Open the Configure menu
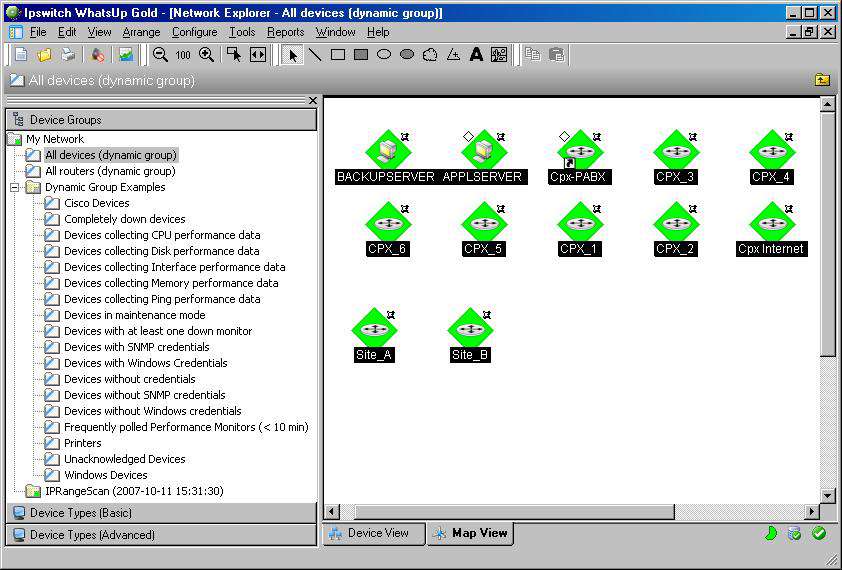Image resolution: width=842 pixels, height=570 pixels. 194,32
